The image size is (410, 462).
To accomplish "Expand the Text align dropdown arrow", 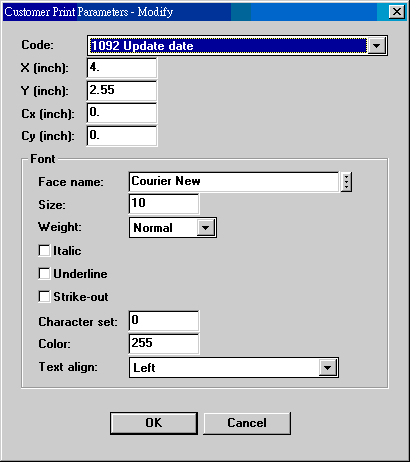I will pyautogui.click(x=328, y=368).
